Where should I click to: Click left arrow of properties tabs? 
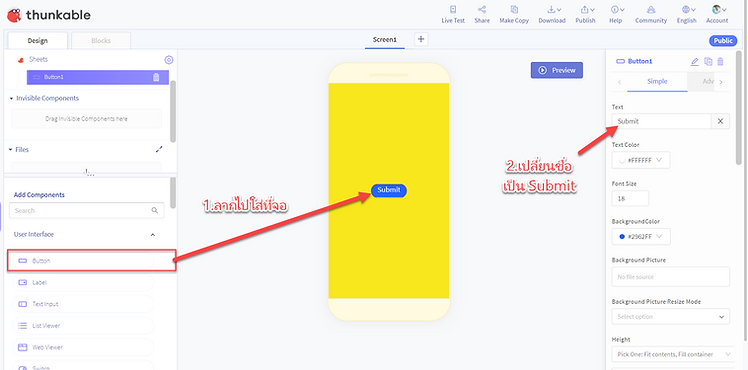point(619,82)
